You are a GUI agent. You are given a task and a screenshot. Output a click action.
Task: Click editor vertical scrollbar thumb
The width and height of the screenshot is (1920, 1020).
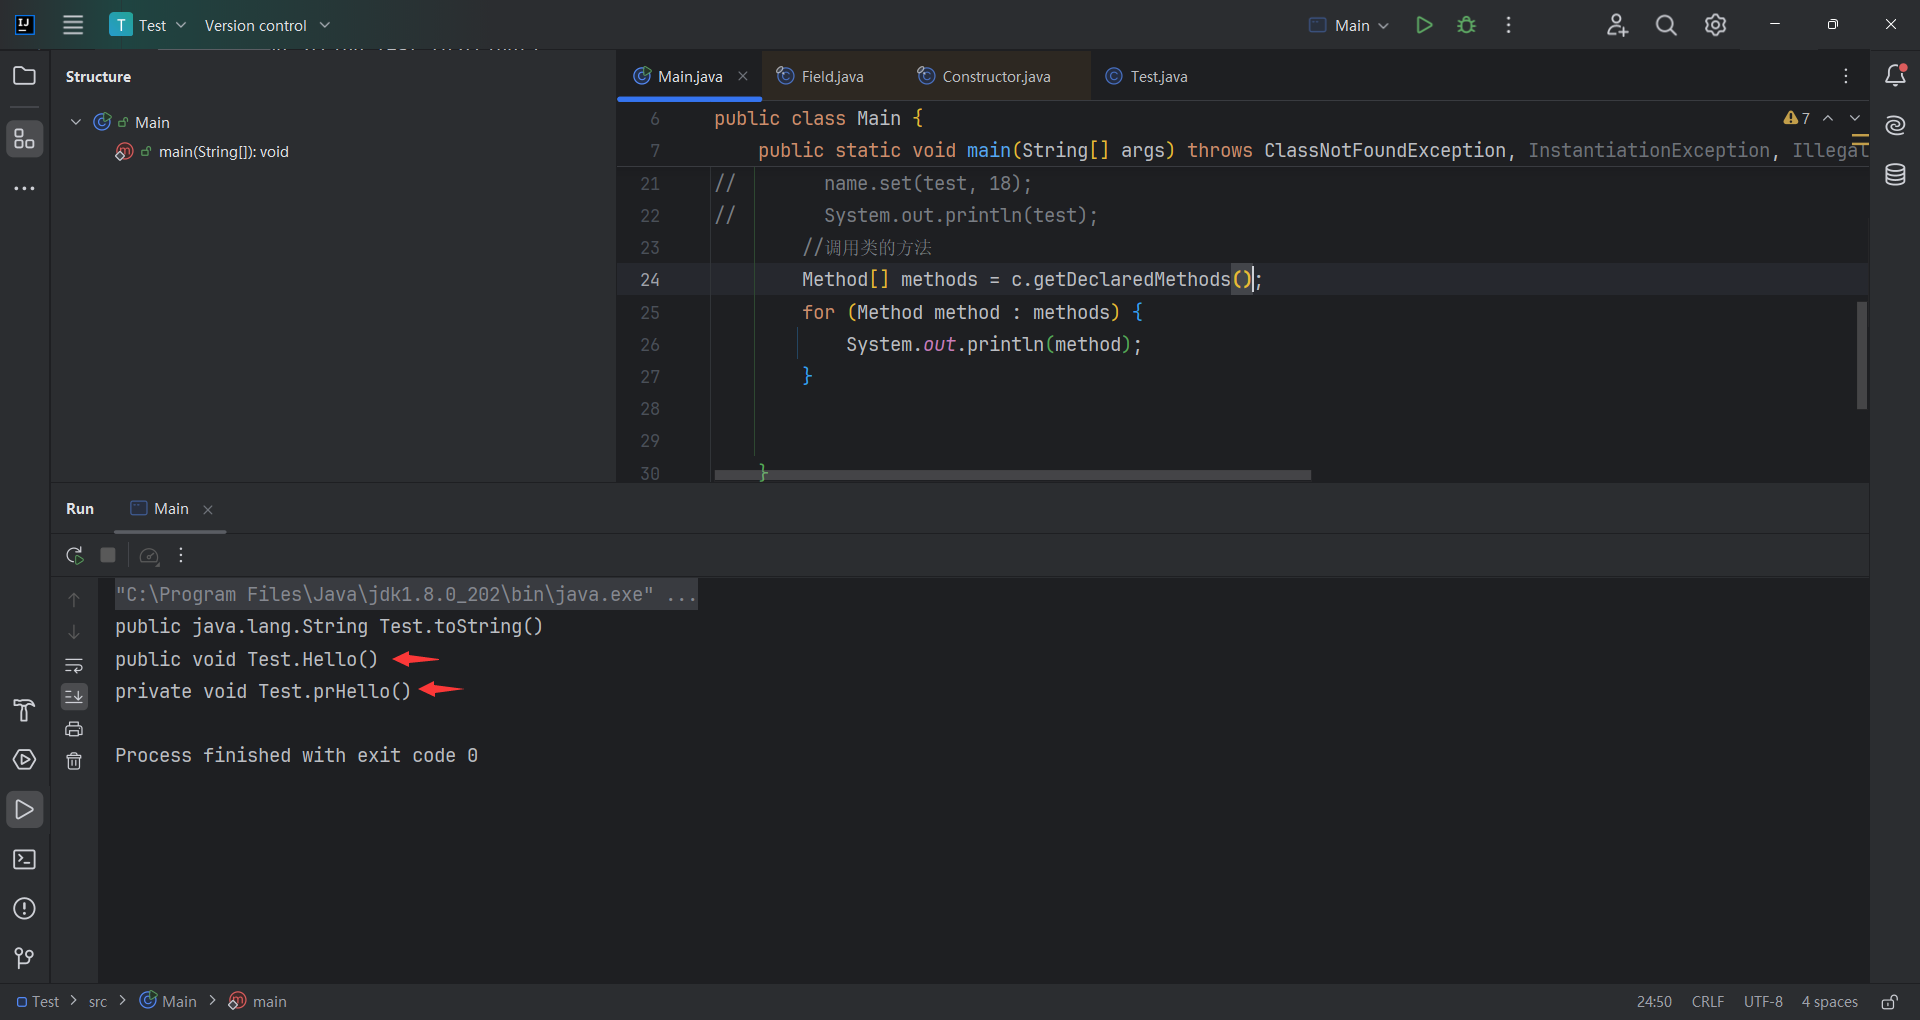point(1862,355)
